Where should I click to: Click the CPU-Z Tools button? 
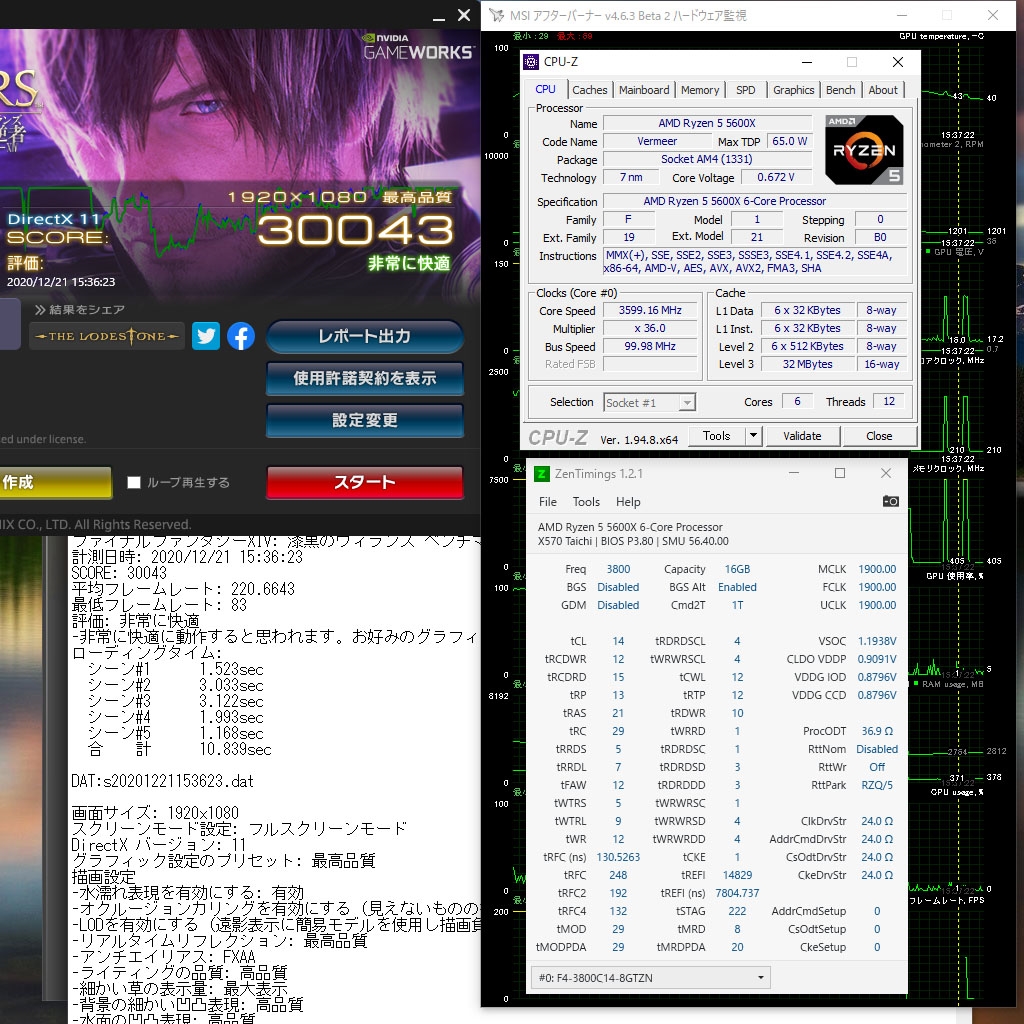716,436
